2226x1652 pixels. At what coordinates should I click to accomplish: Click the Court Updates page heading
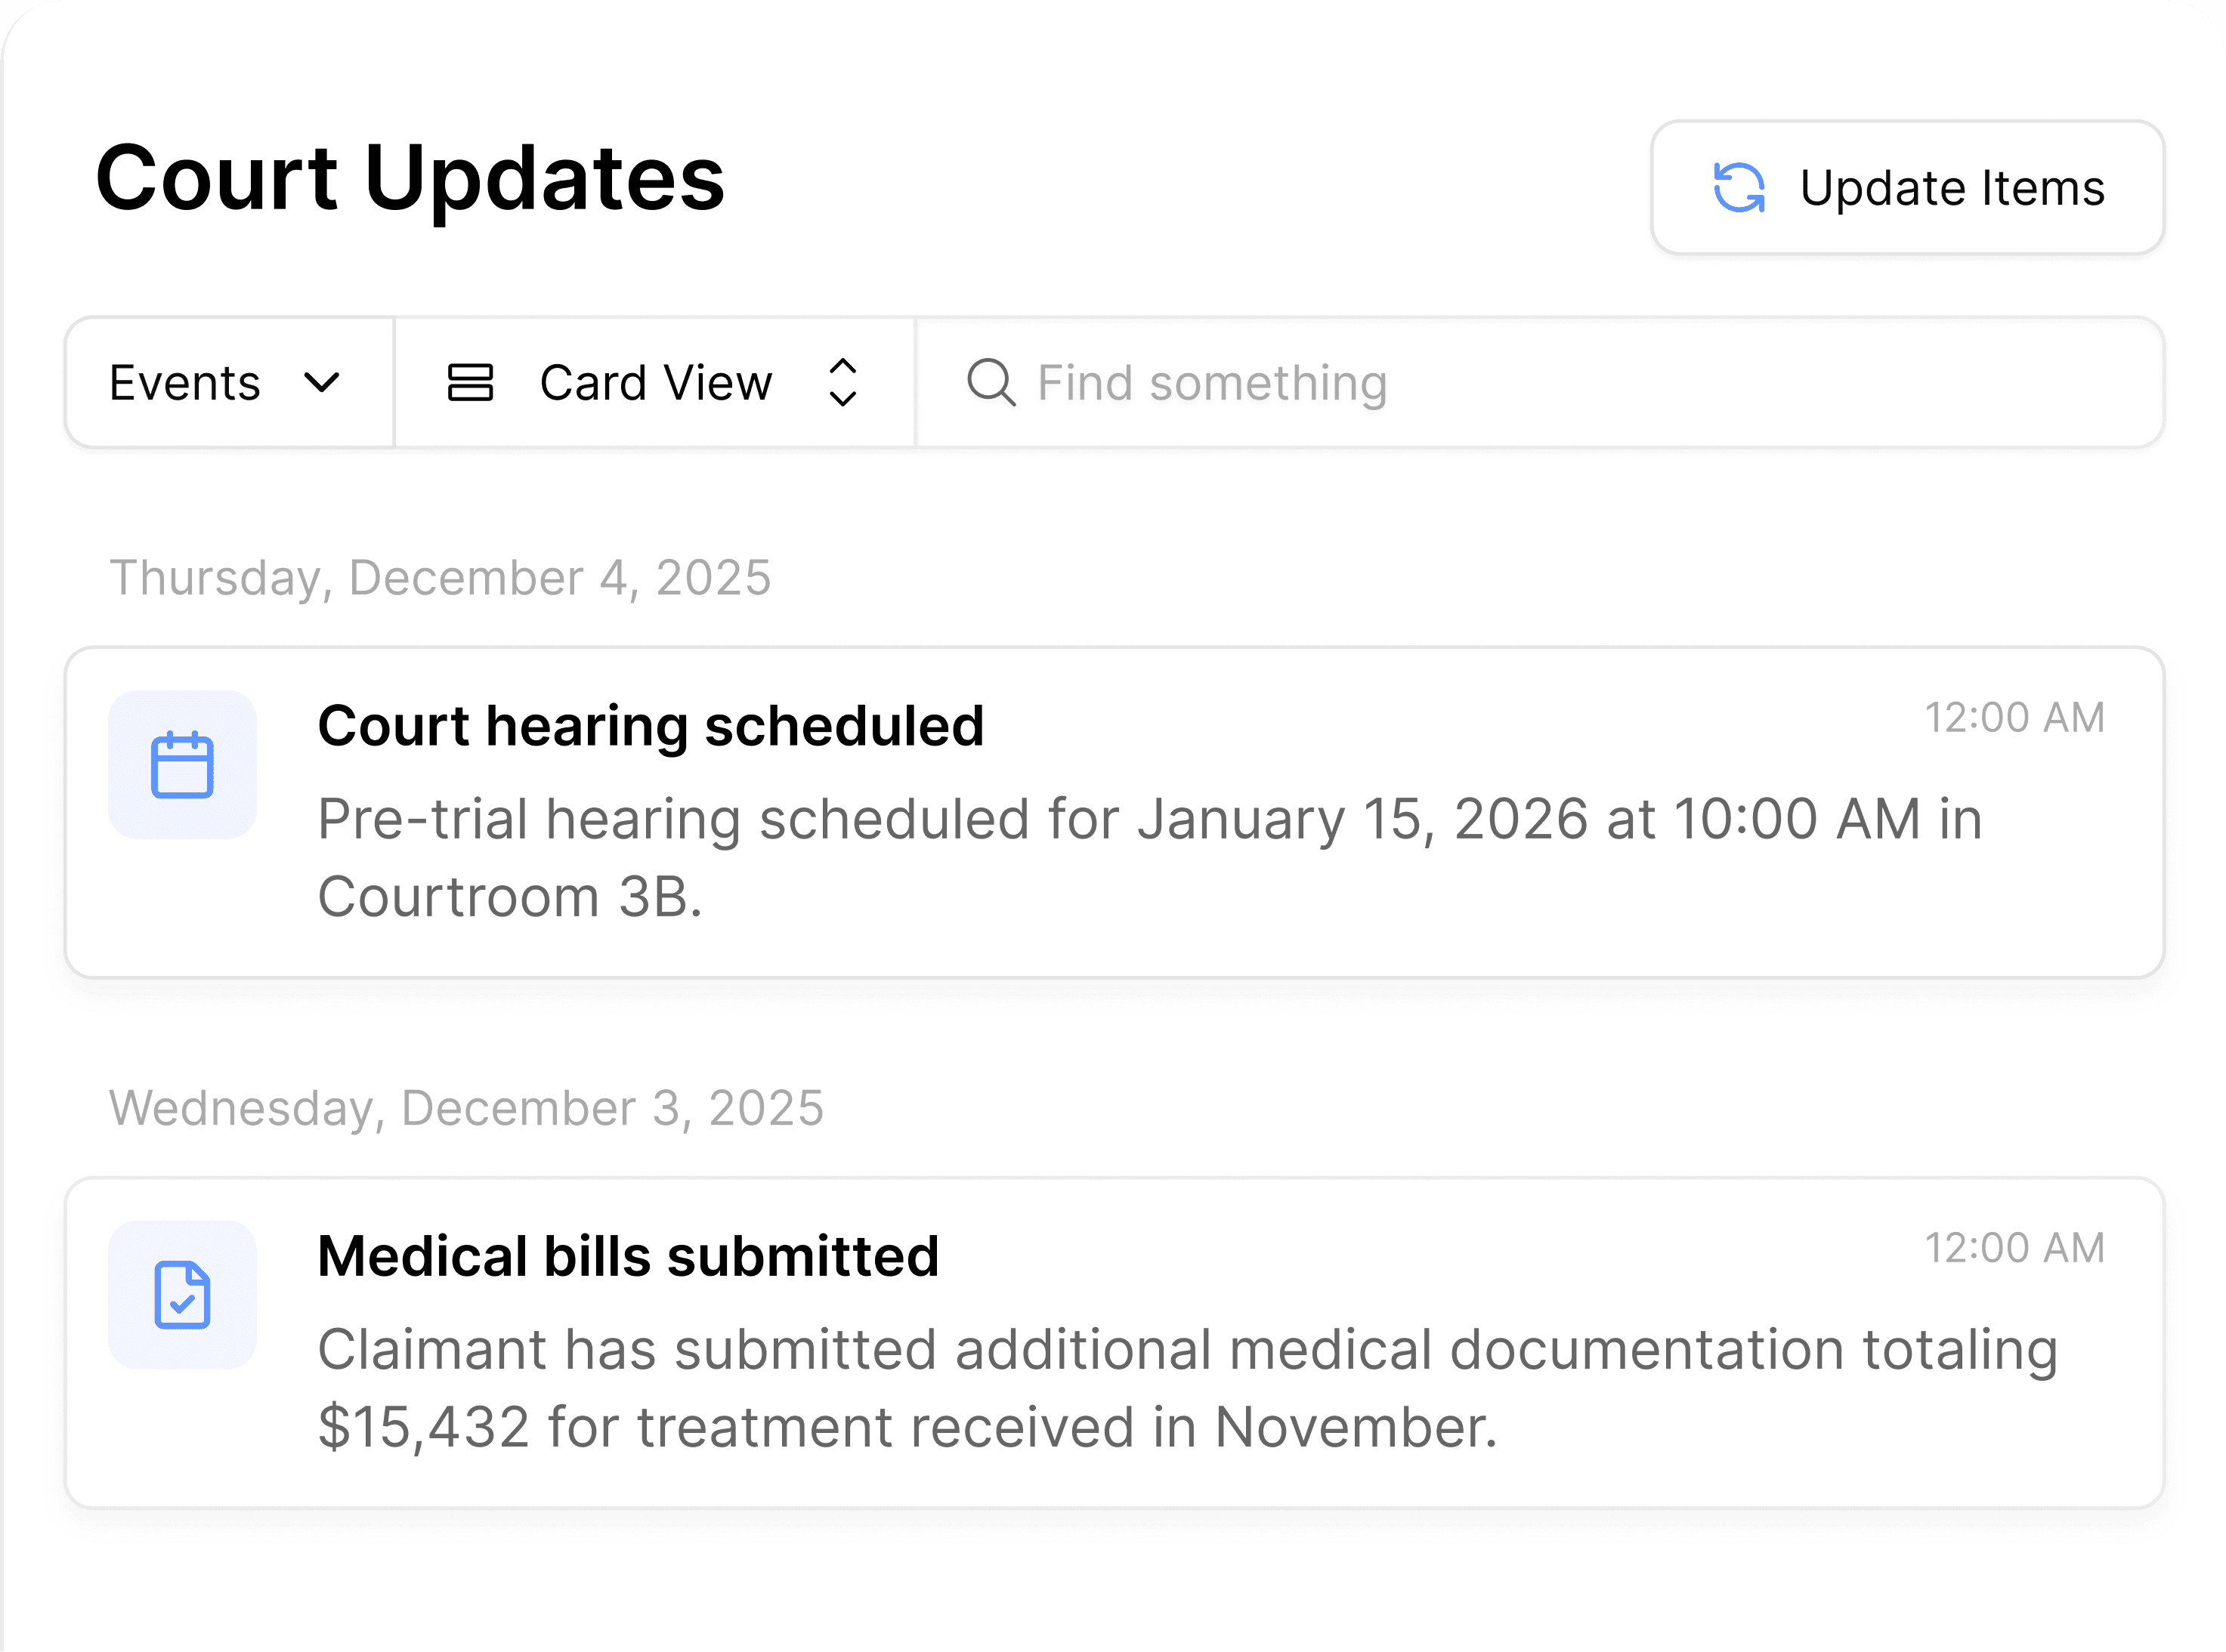click(x=410, y=178)
